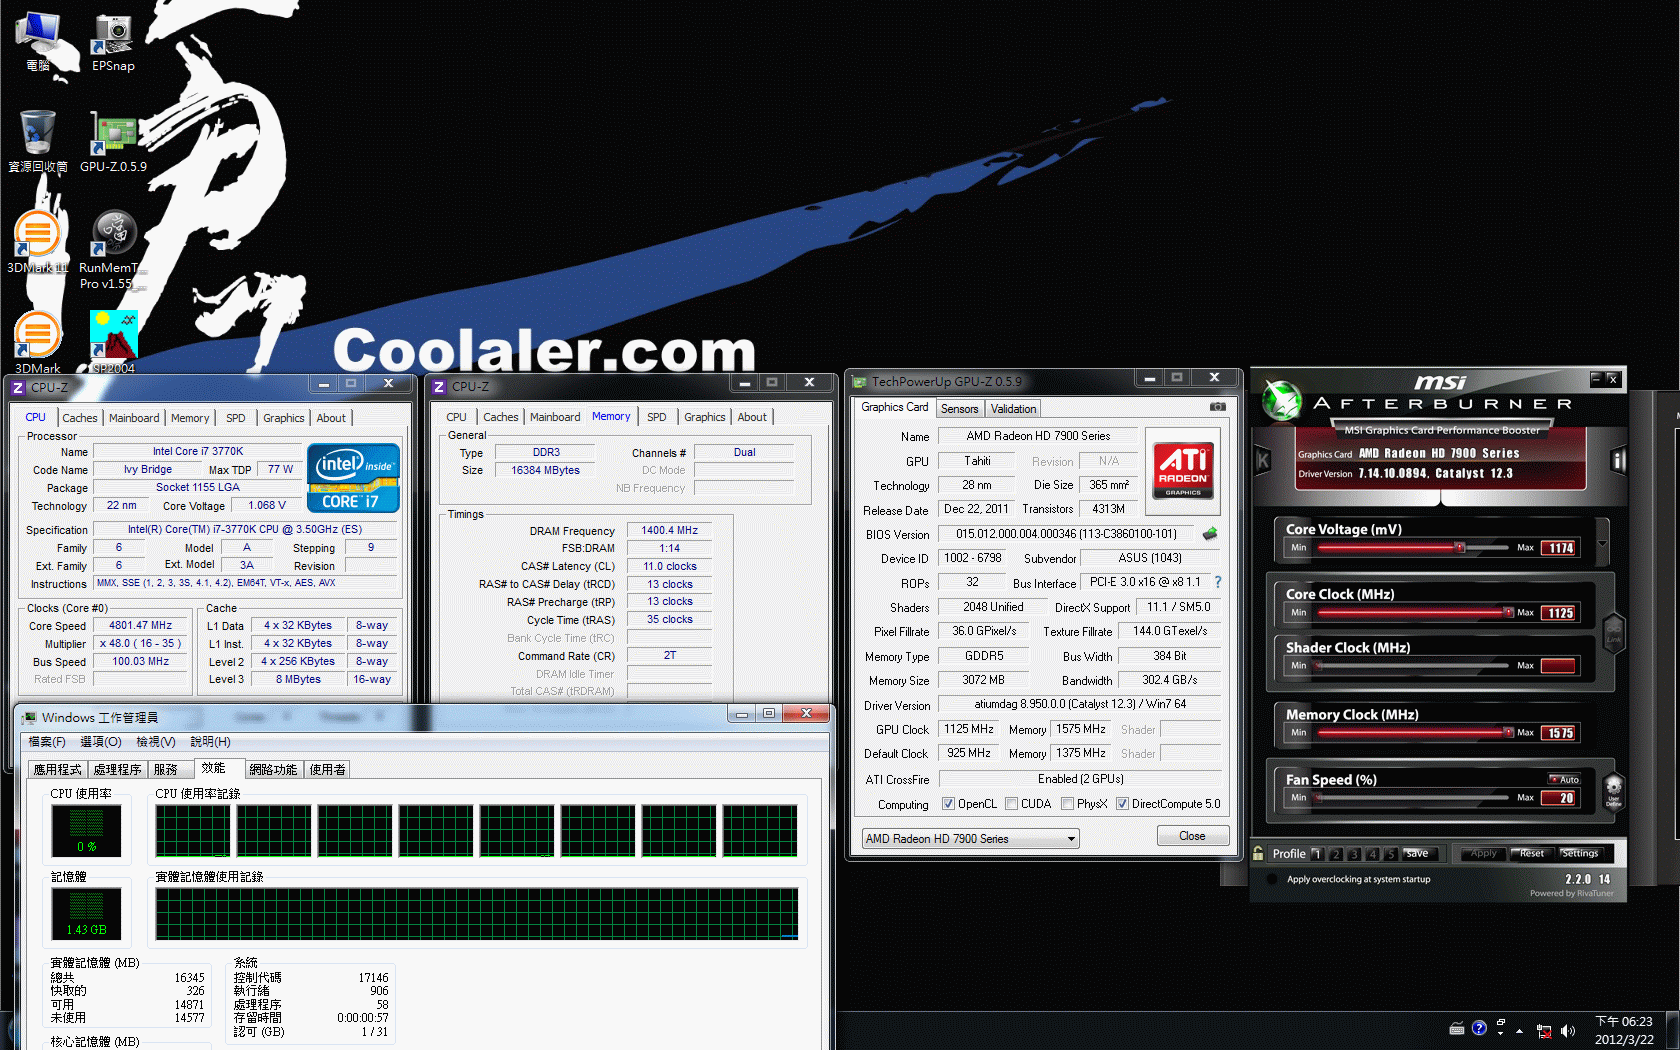Click the Afterburner green jet logo
Screen dimensions: 1680x1050
pos(1281,402)
